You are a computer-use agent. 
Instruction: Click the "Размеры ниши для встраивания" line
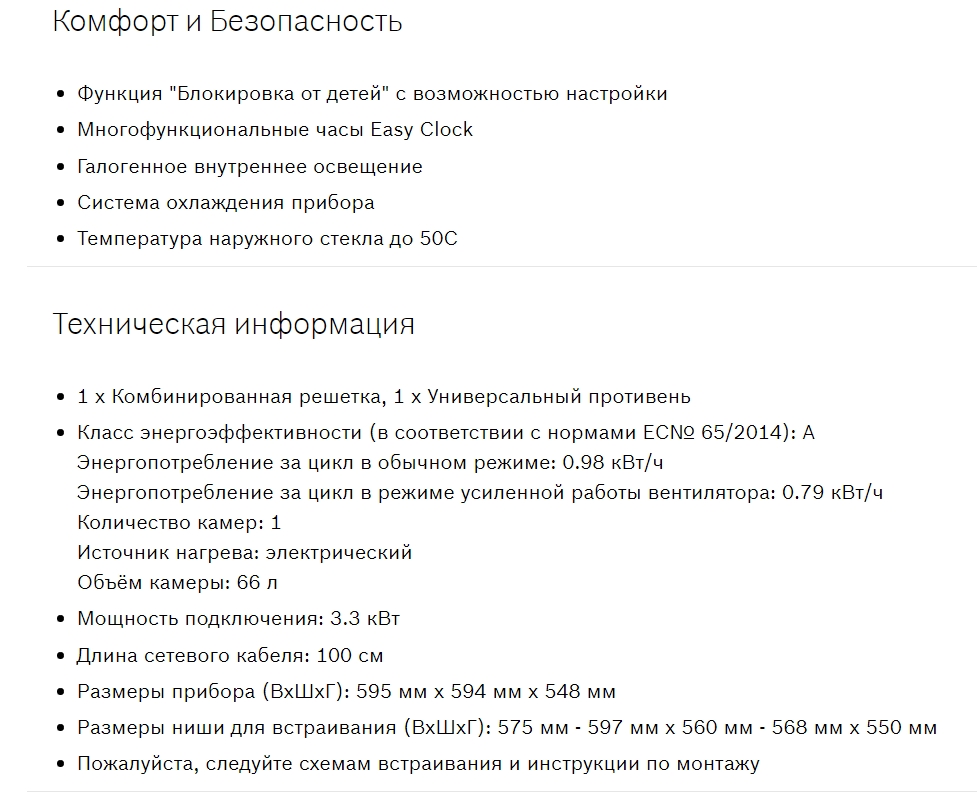tap(507, 728)
